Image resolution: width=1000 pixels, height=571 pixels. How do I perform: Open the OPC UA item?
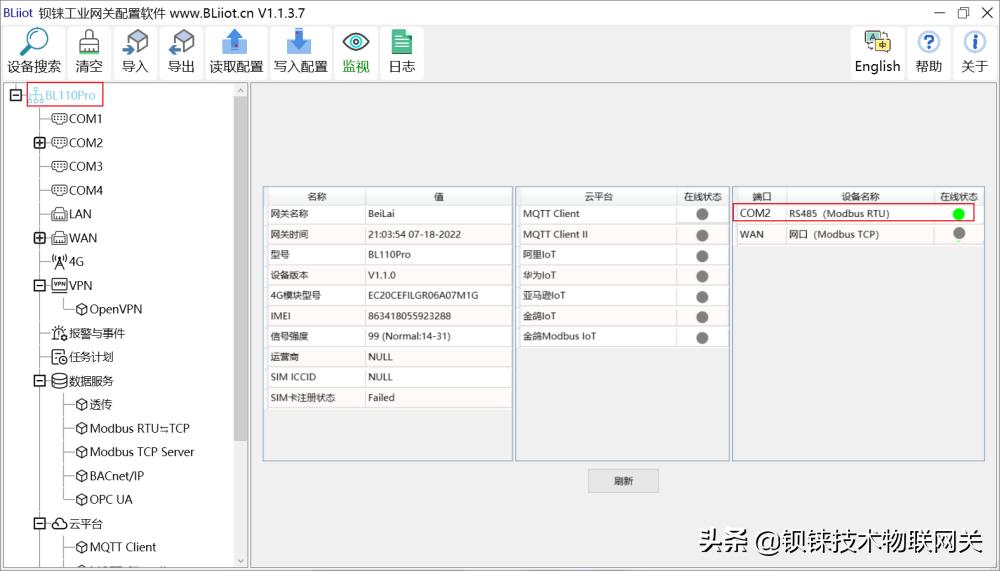pos(104,500)
